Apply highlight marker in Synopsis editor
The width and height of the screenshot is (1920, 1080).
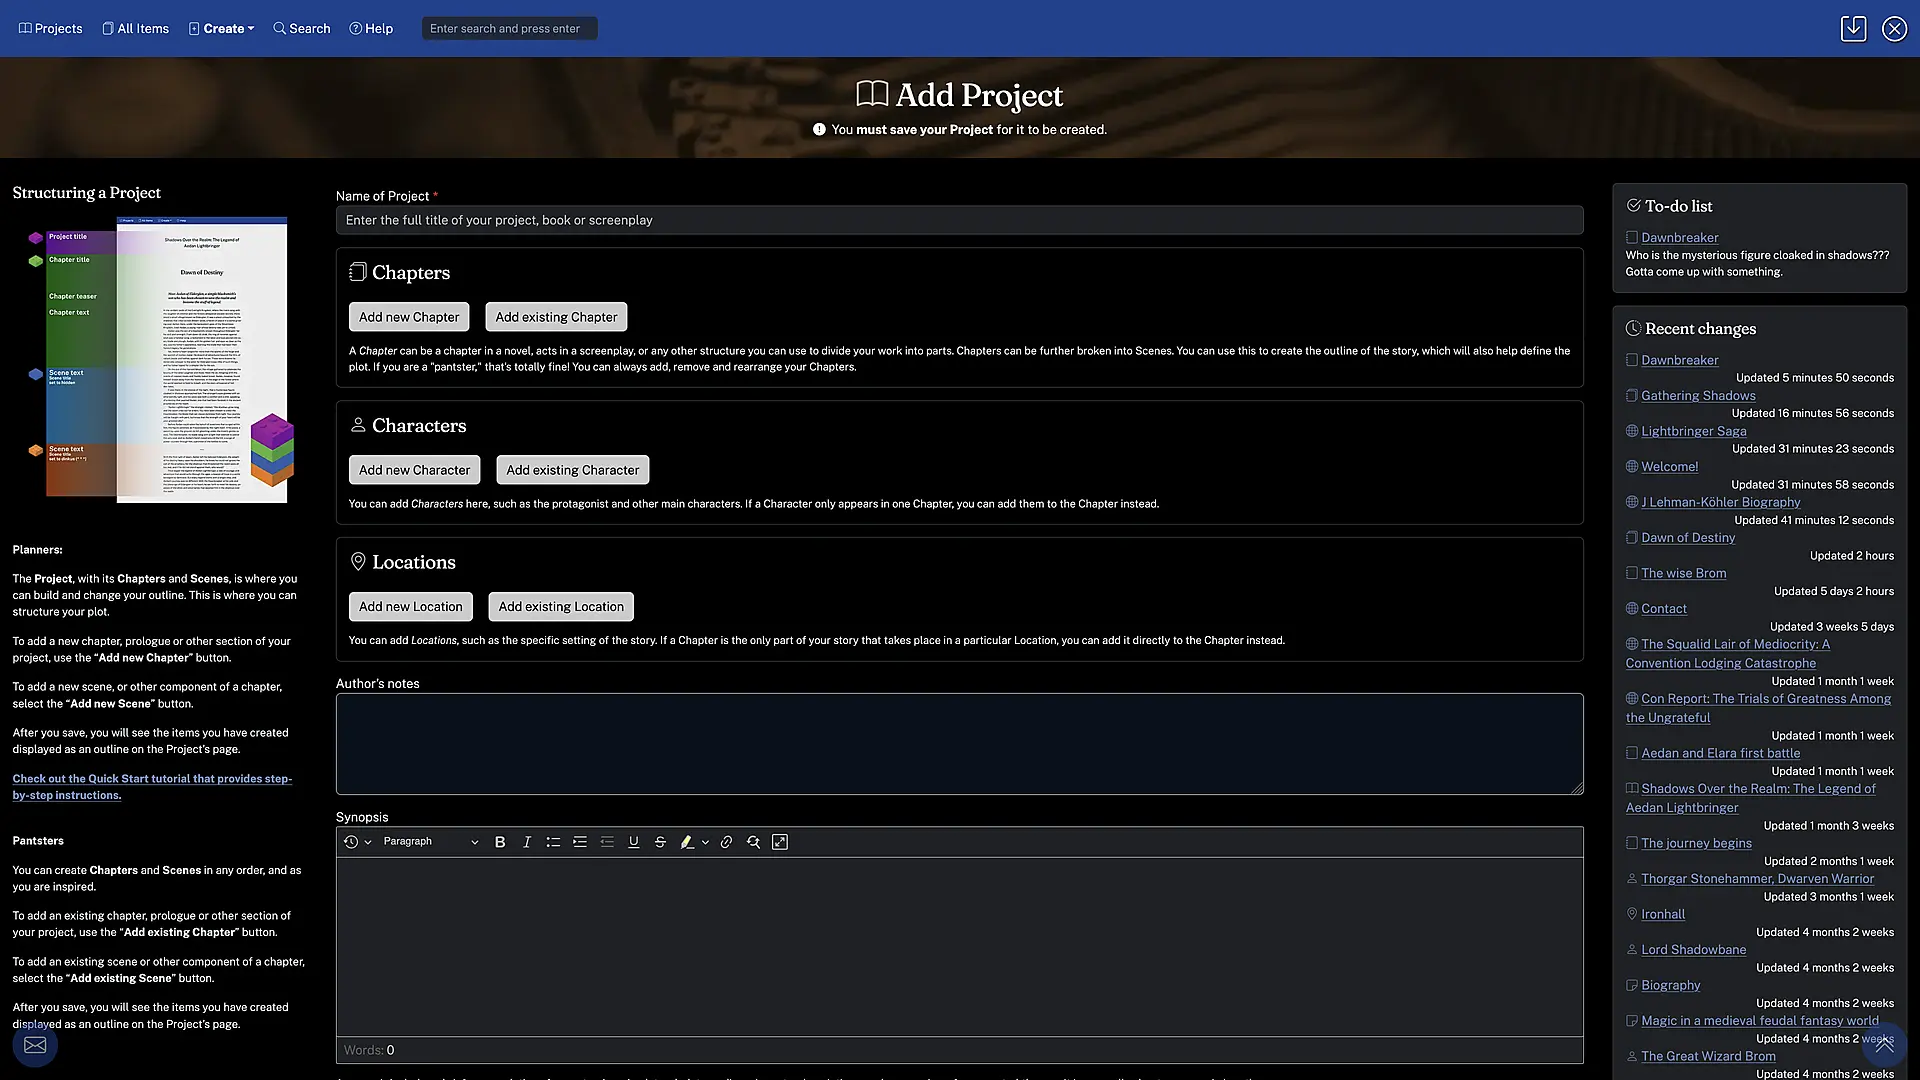click(x=687, y=842)
